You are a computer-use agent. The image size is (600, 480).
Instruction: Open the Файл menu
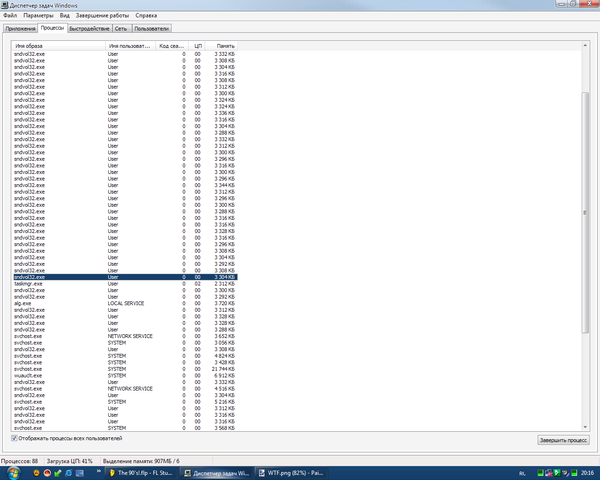tap(10, 17)
